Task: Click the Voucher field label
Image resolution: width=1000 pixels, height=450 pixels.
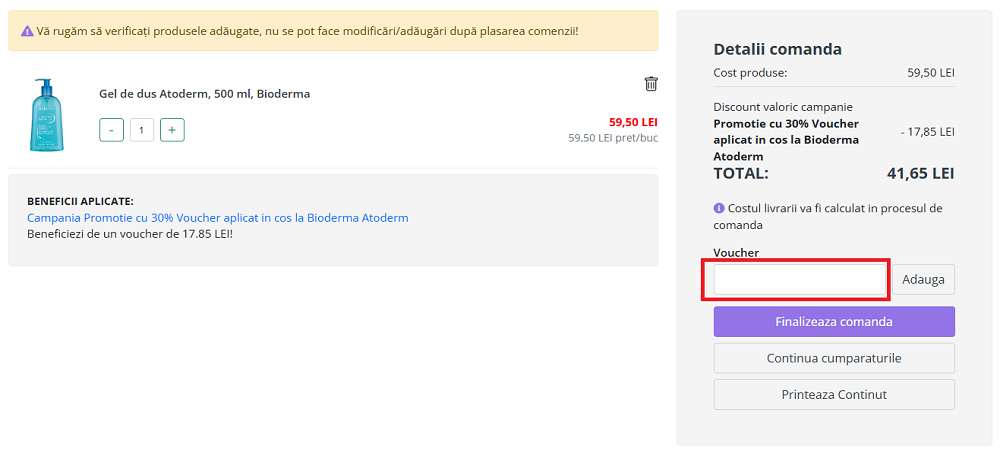Action: click(736, 253)
